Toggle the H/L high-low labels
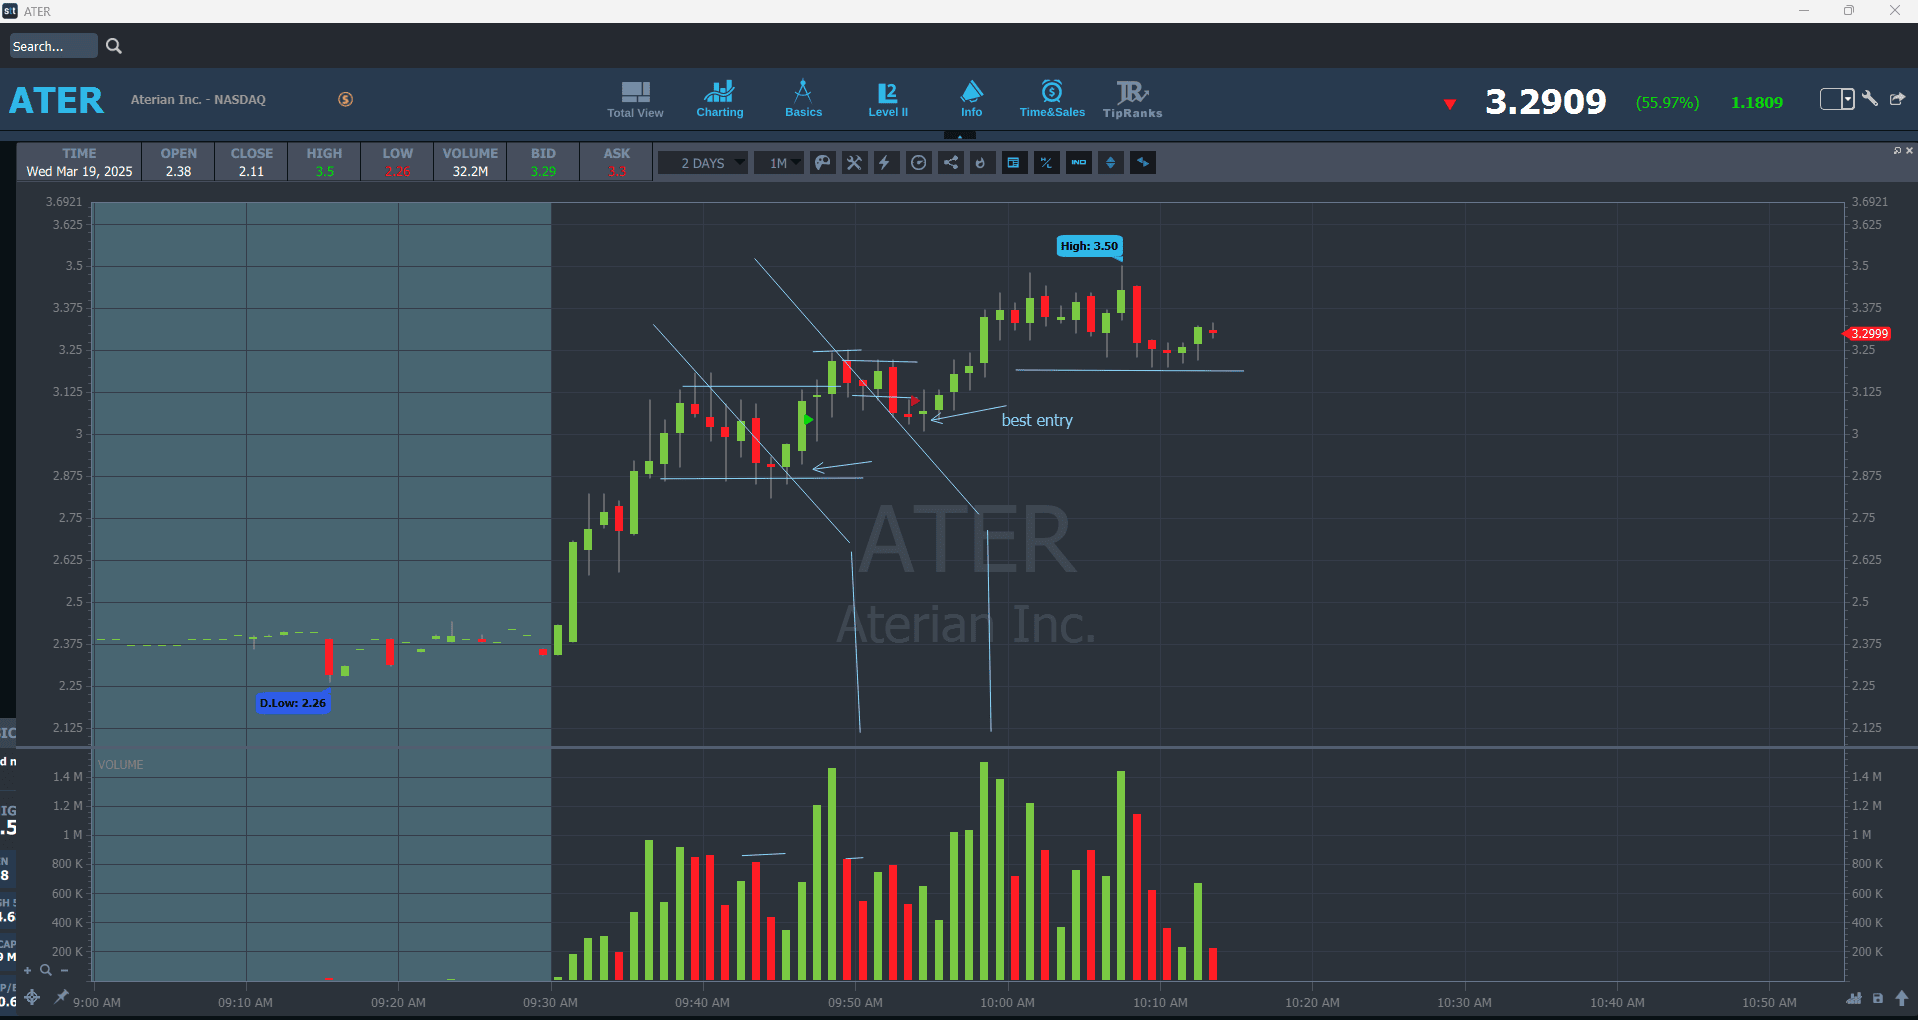 (1046, 162)
